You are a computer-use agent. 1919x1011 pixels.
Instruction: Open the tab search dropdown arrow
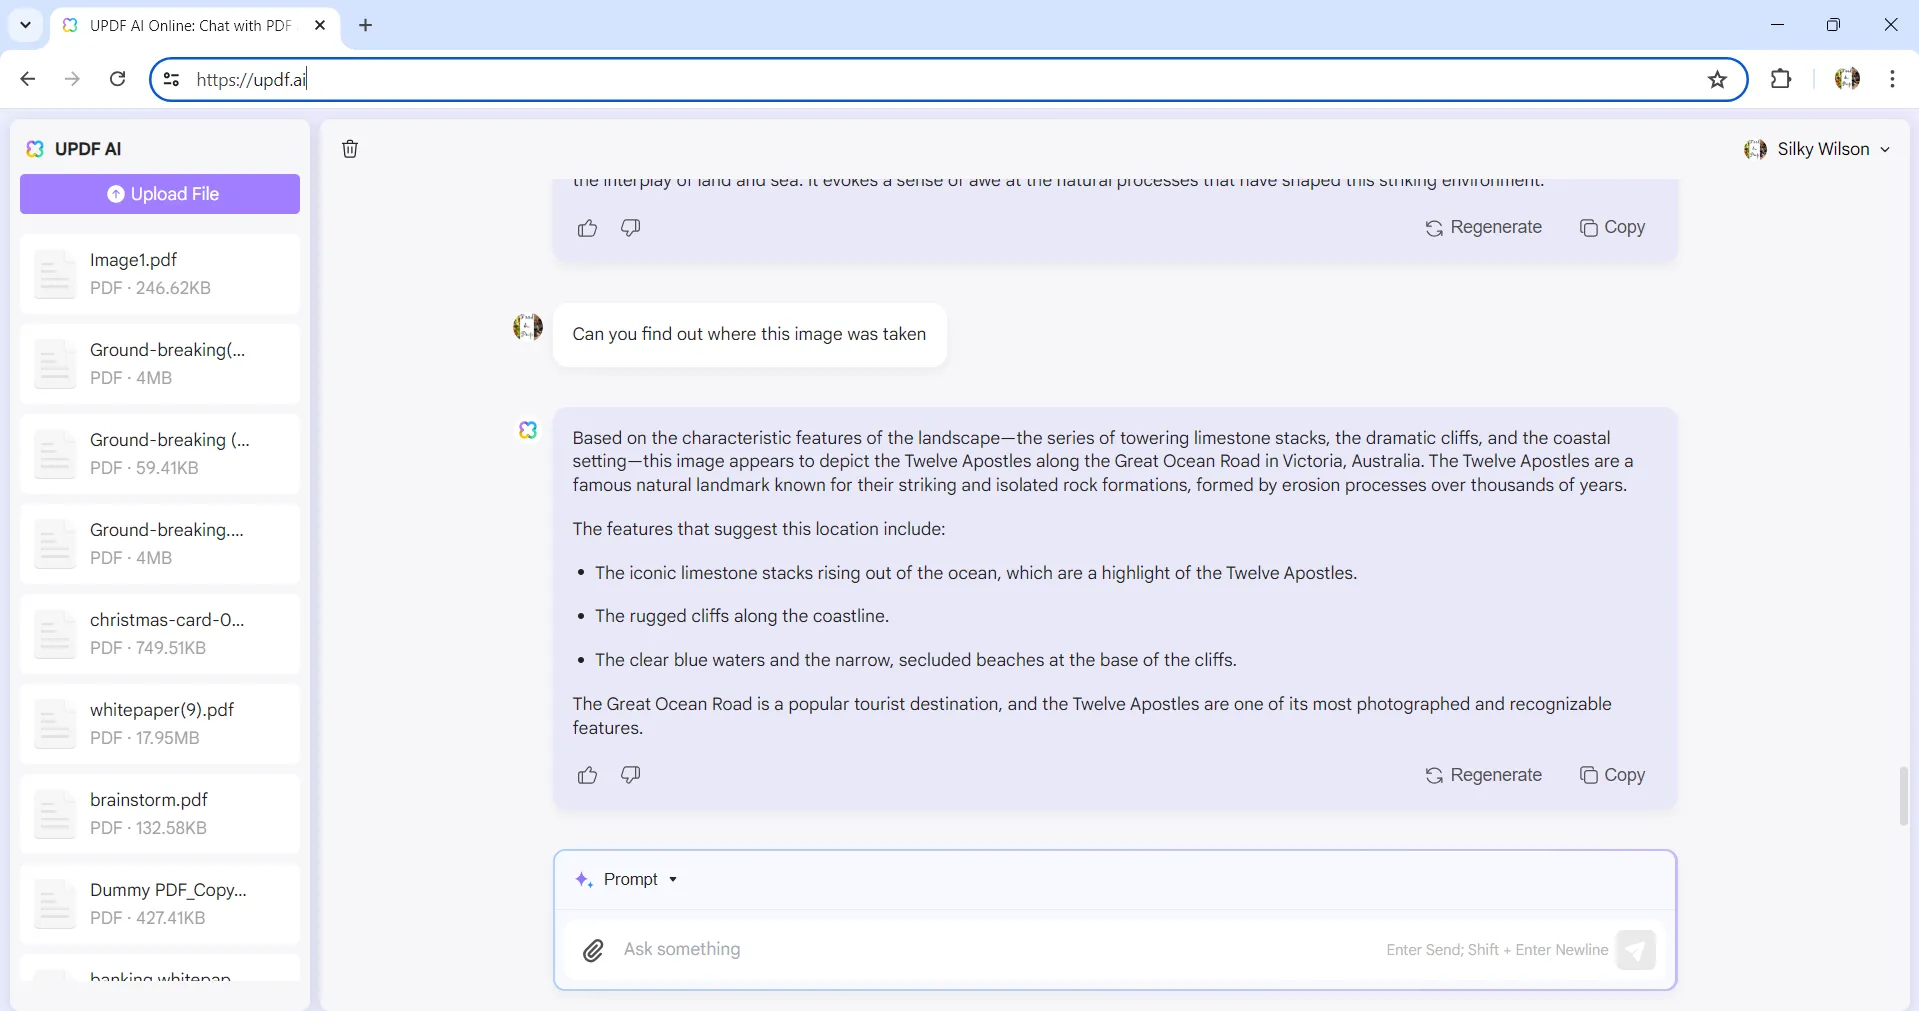25,25
